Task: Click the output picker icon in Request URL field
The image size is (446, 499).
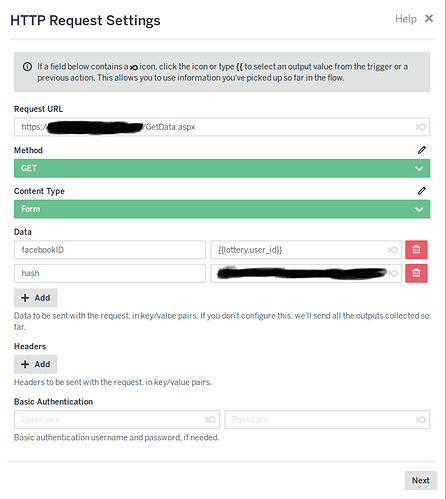Action: [x=420, y=127]
